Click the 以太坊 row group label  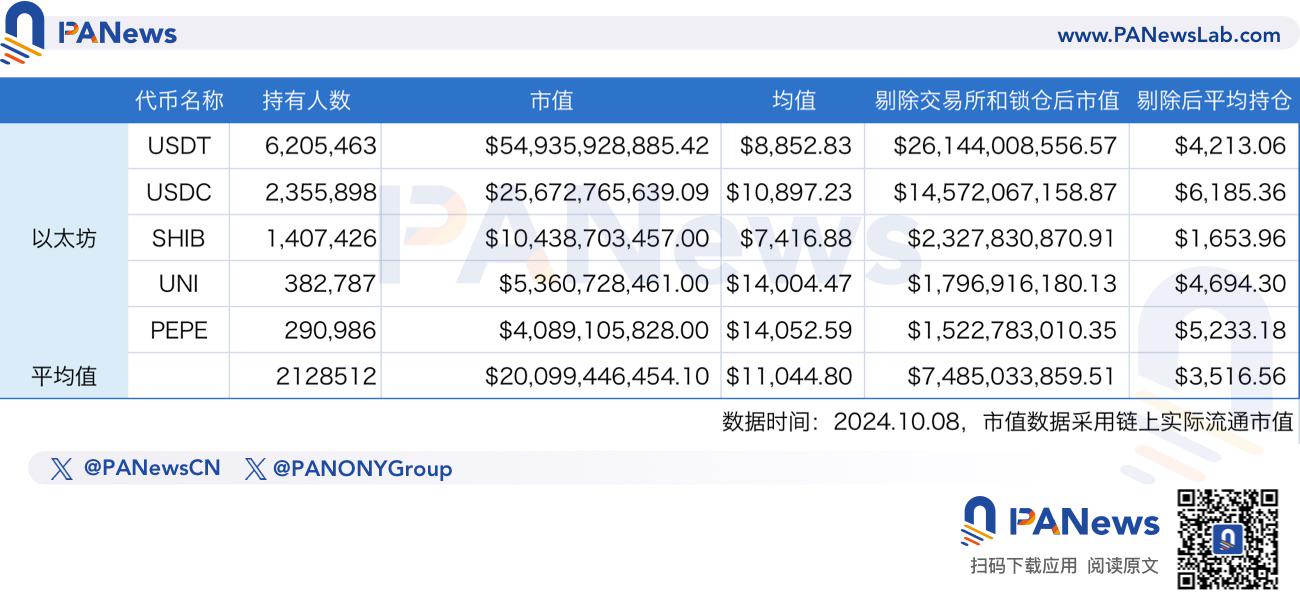coord(64,238)
